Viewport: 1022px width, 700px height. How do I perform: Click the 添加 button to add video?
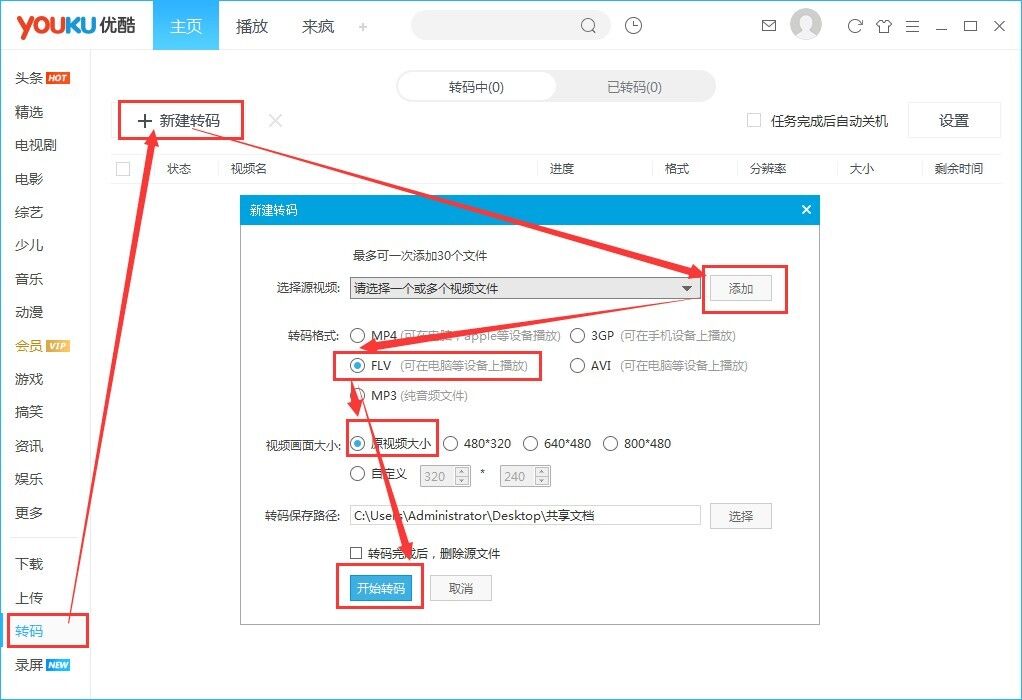point(741,289)
